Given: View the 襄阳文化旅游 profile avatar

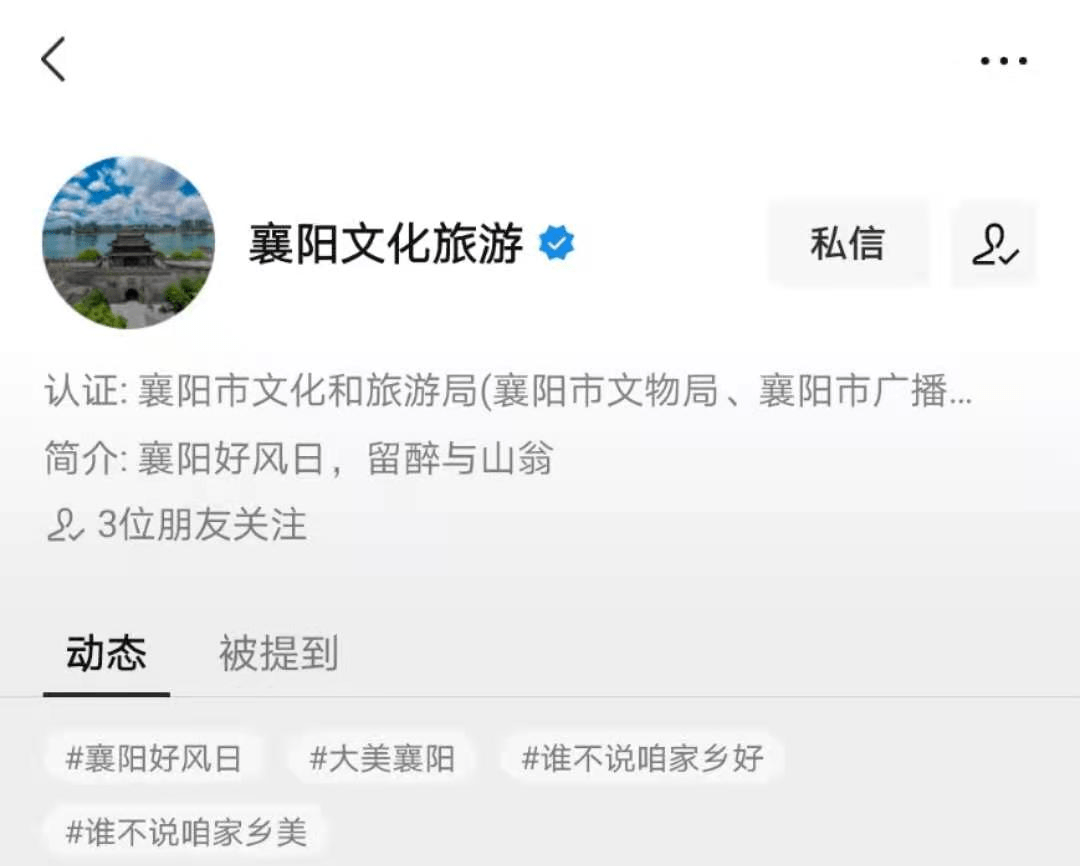Looking at the screenshot, I should pos(129,243).
